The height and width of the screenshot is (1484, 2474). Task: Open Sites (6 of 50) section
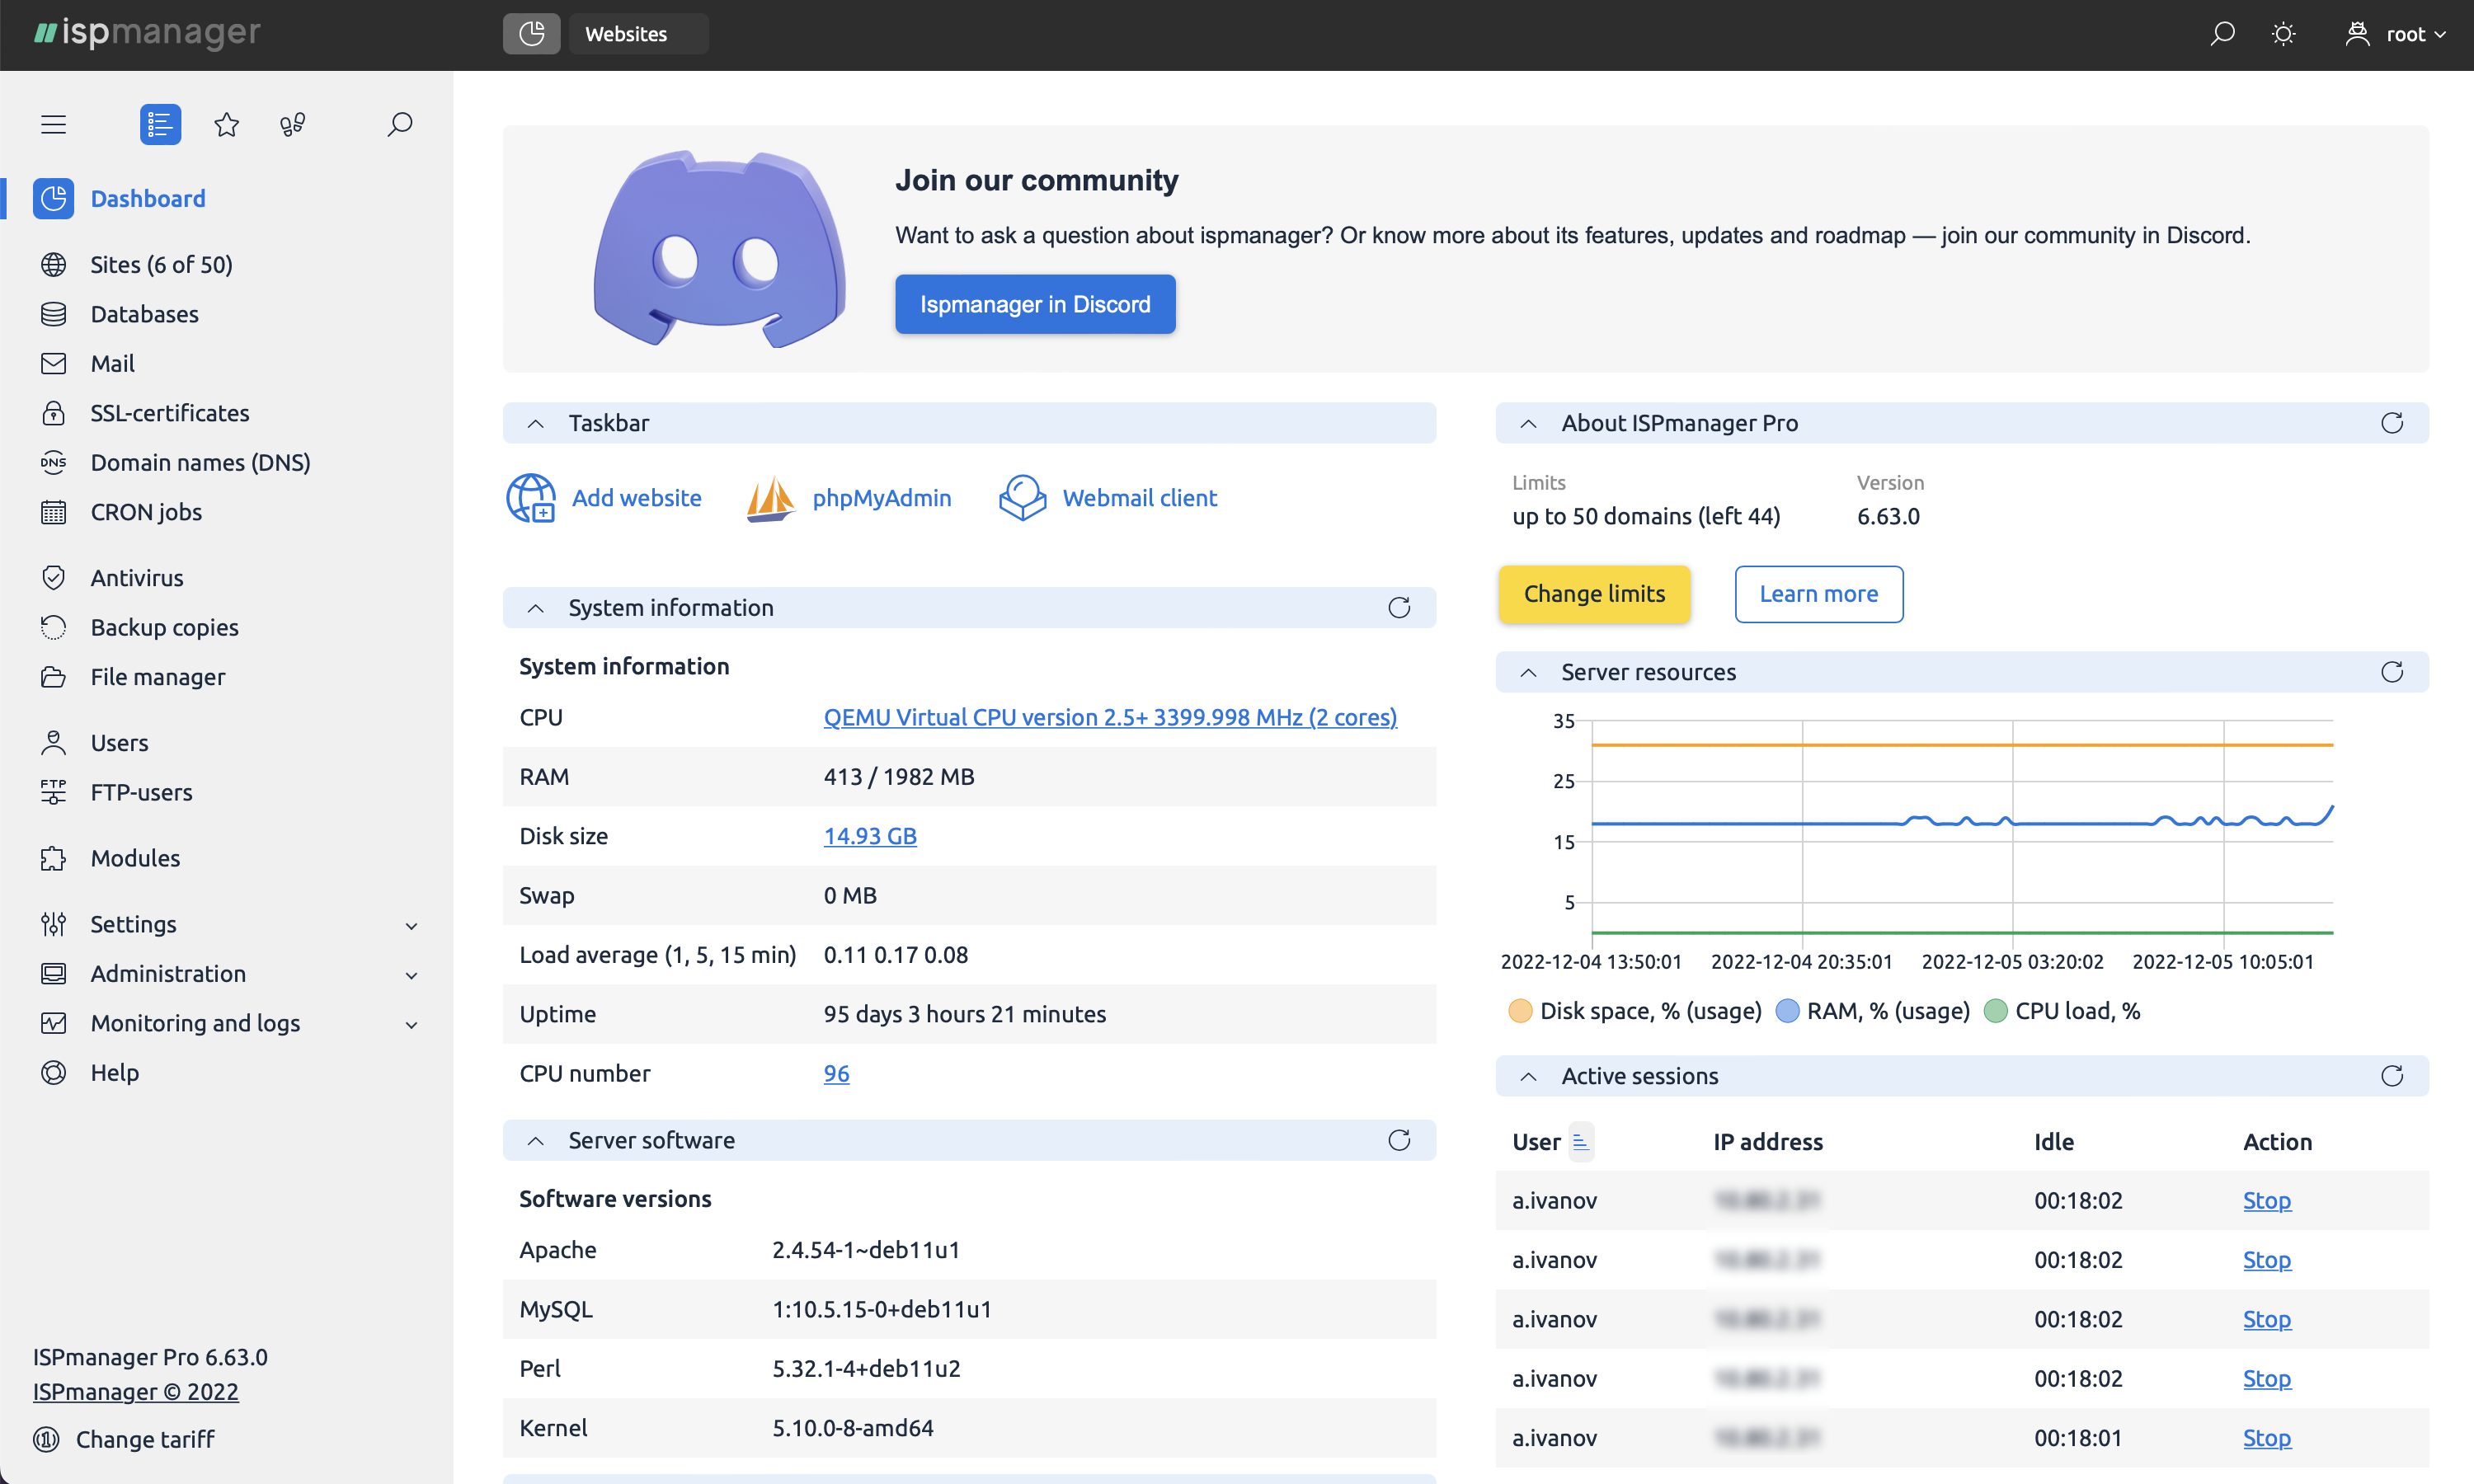click(161, 264)
